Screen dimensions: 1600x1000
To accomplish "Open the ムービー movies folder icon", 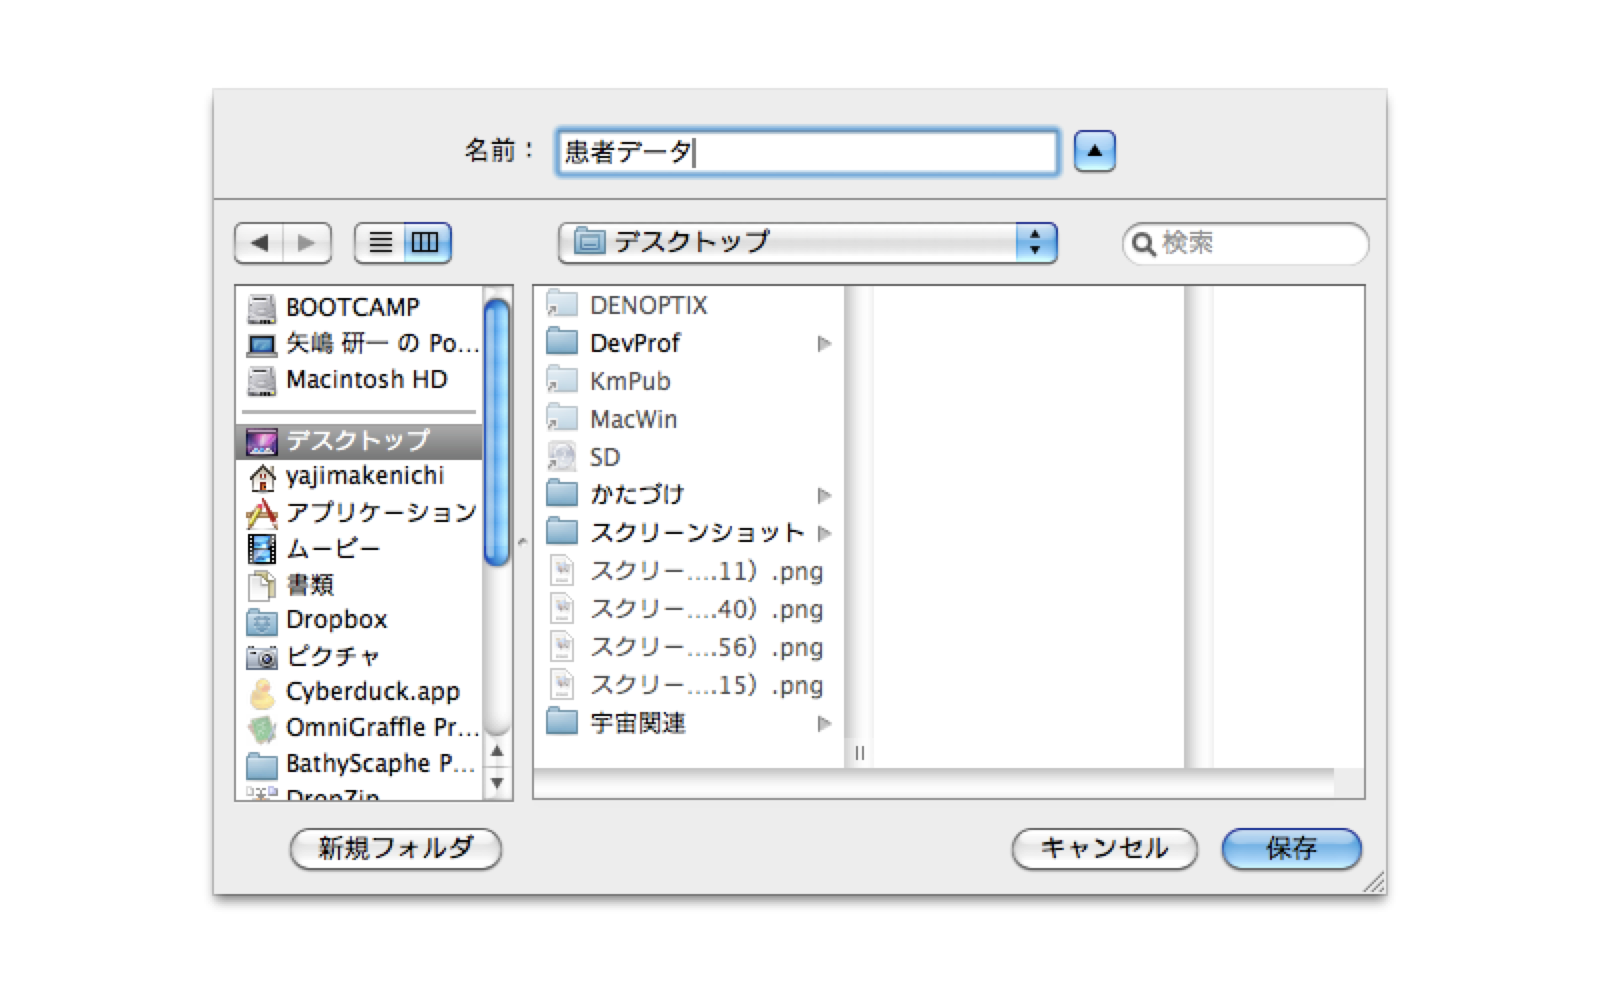I will (261, 549).
